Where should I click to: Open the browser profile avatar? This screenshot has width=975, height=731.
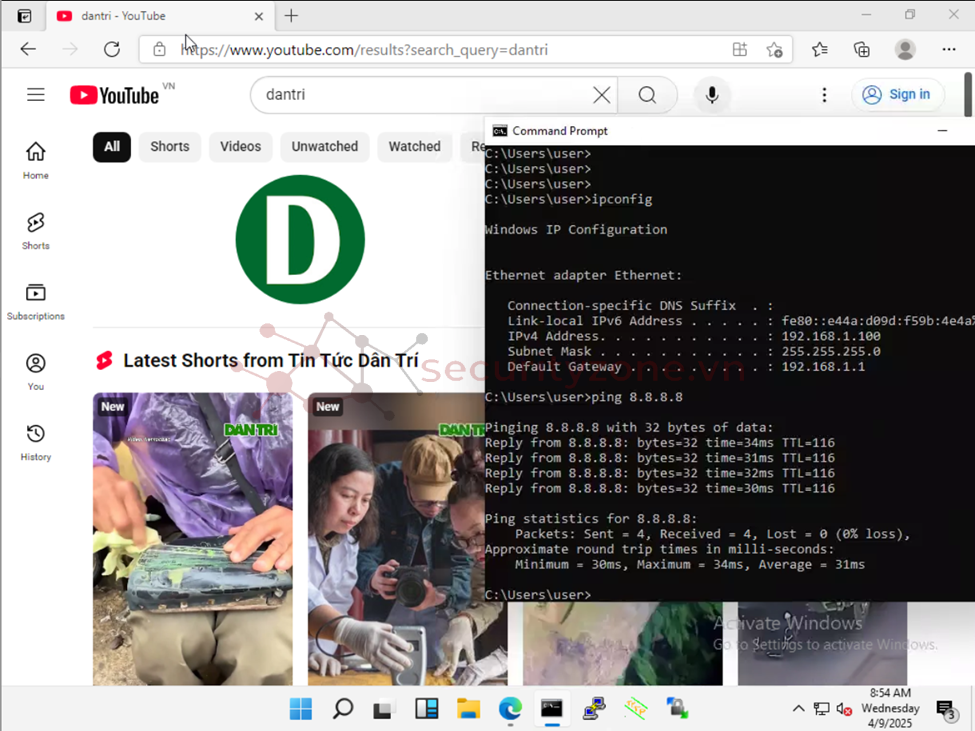coord(905,49)
